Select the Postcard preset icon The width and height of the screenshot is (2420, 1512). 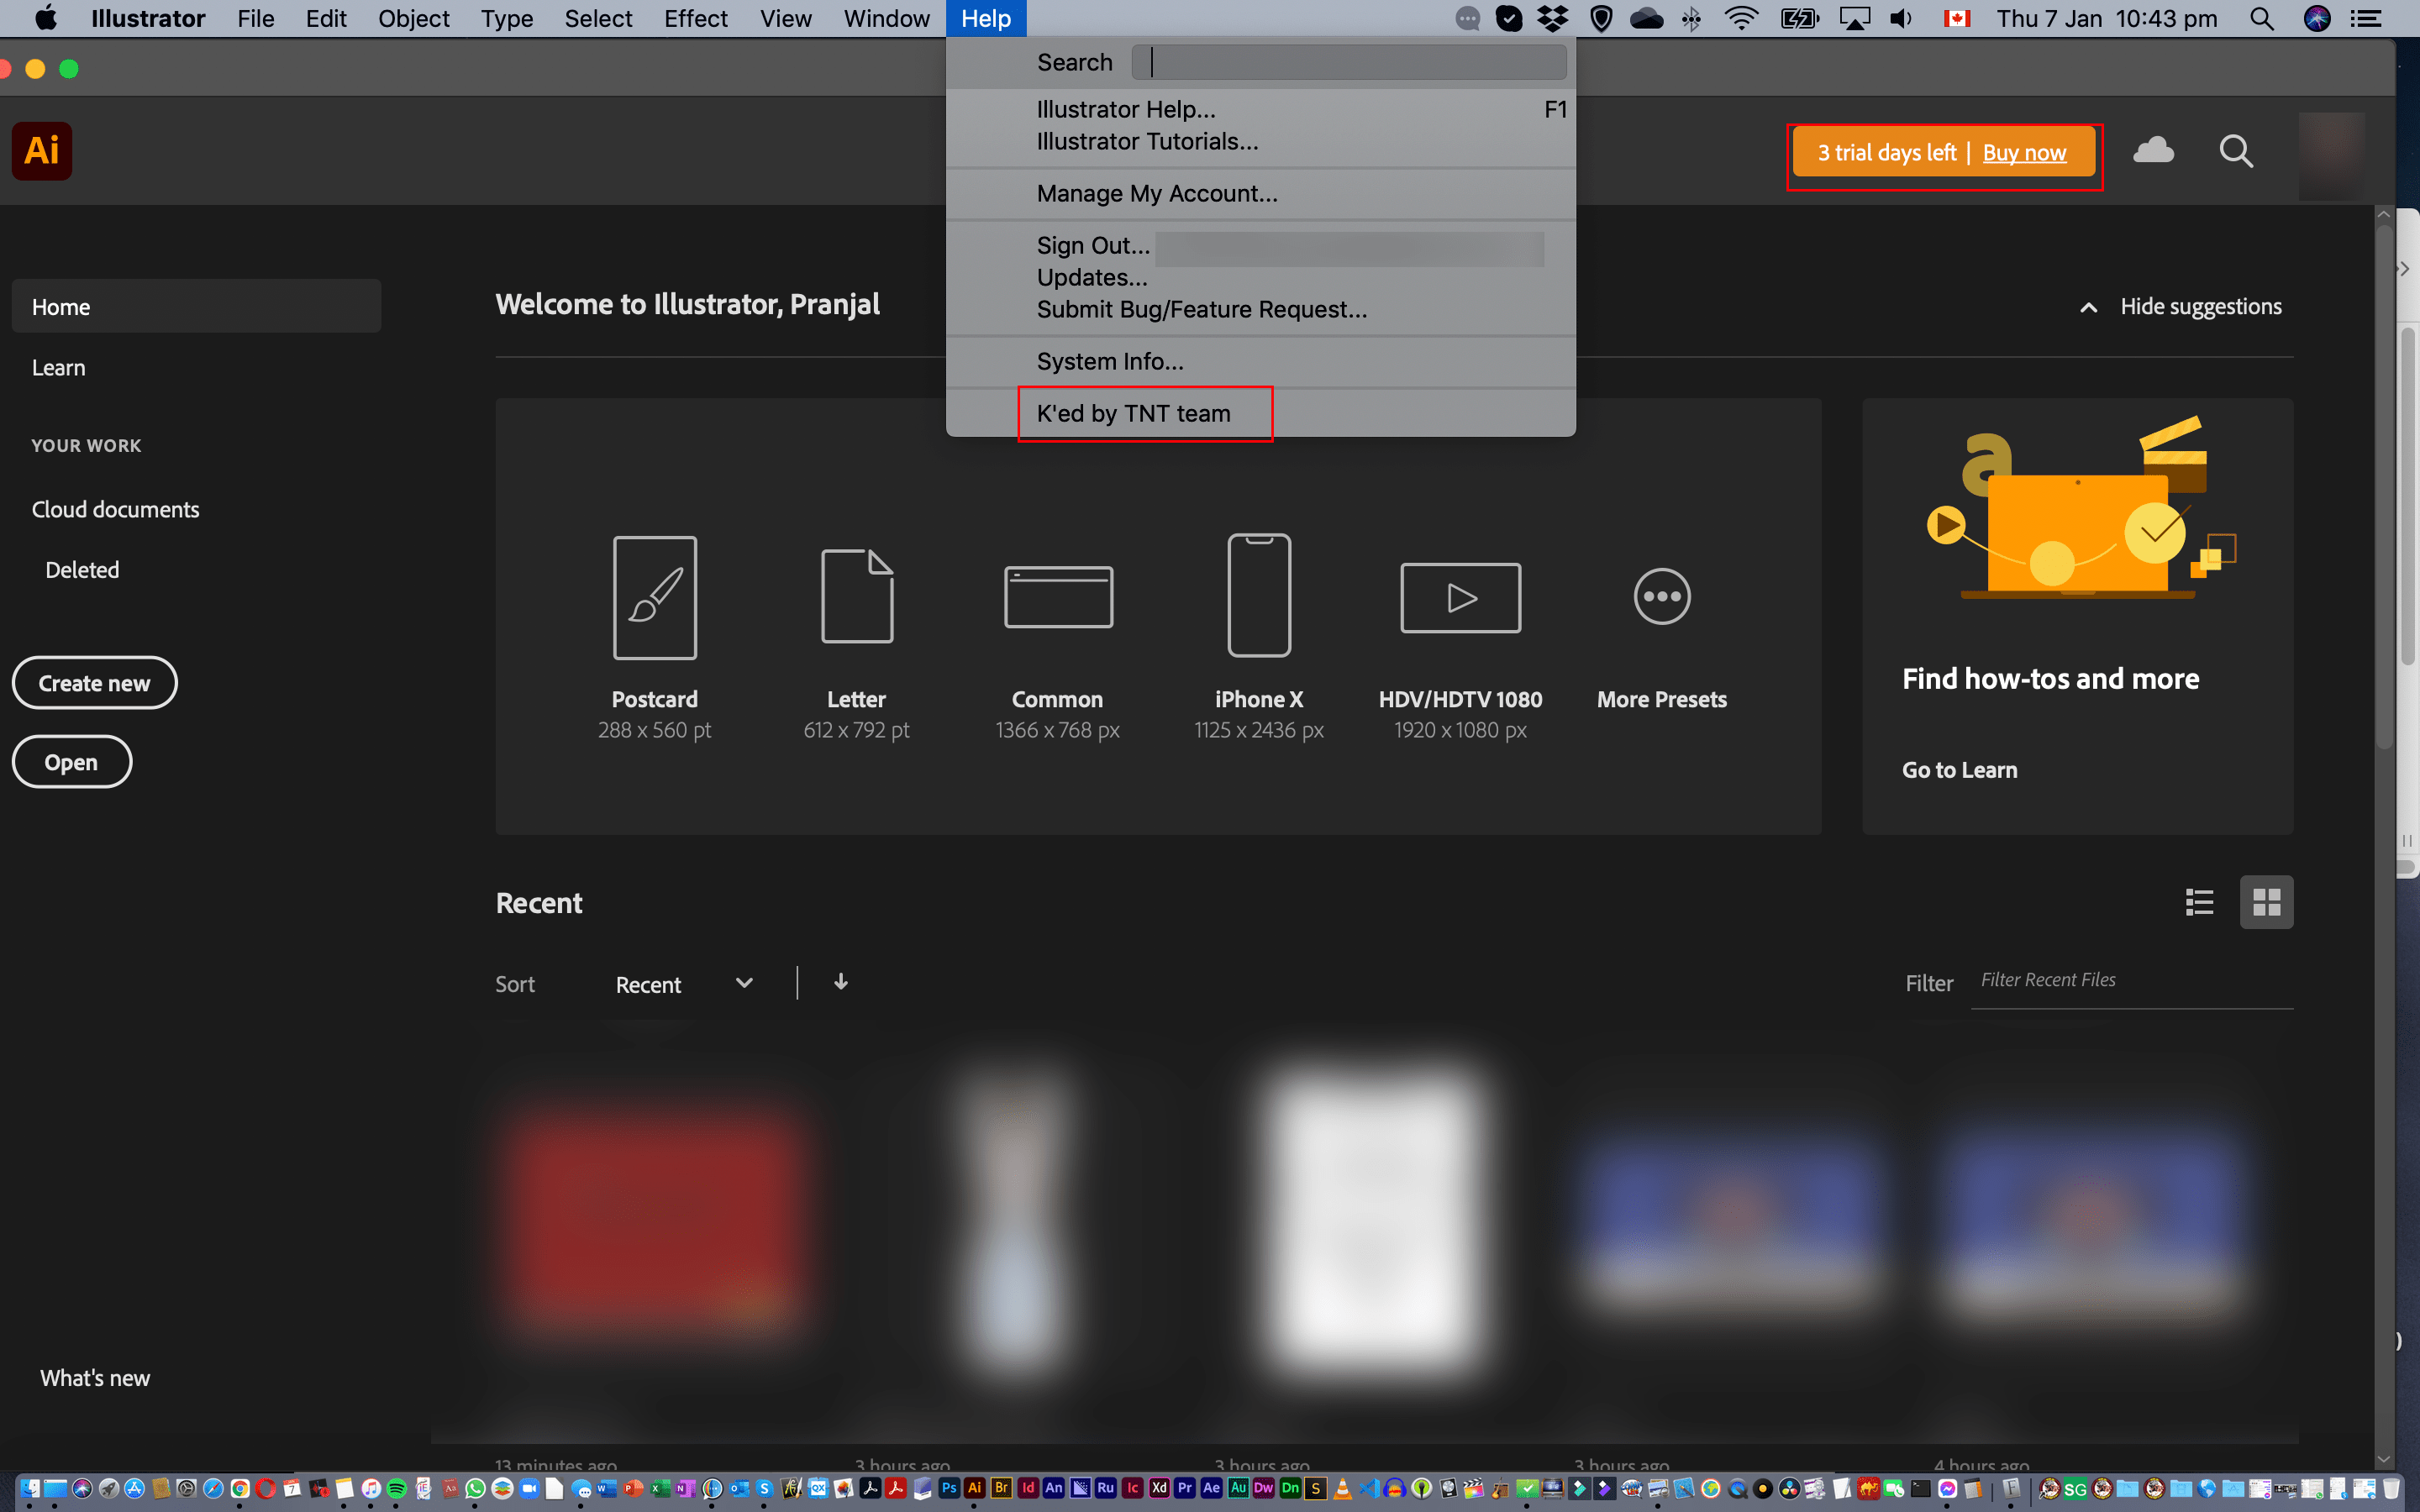655,597
